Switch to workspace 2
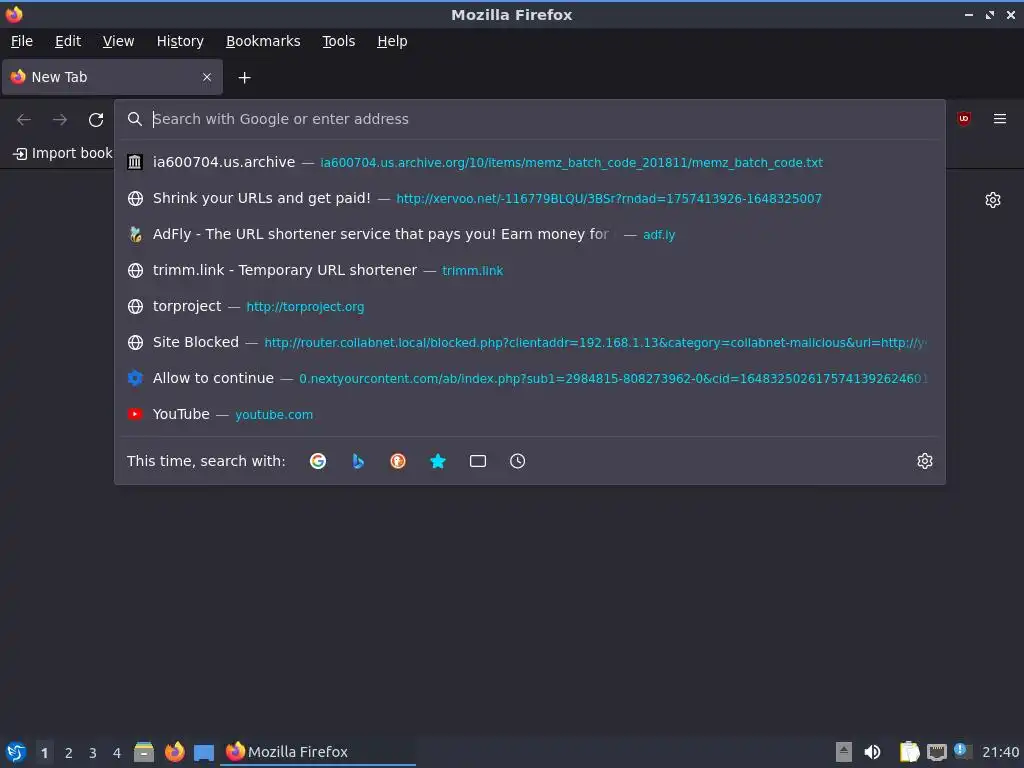 coord(69,753)
